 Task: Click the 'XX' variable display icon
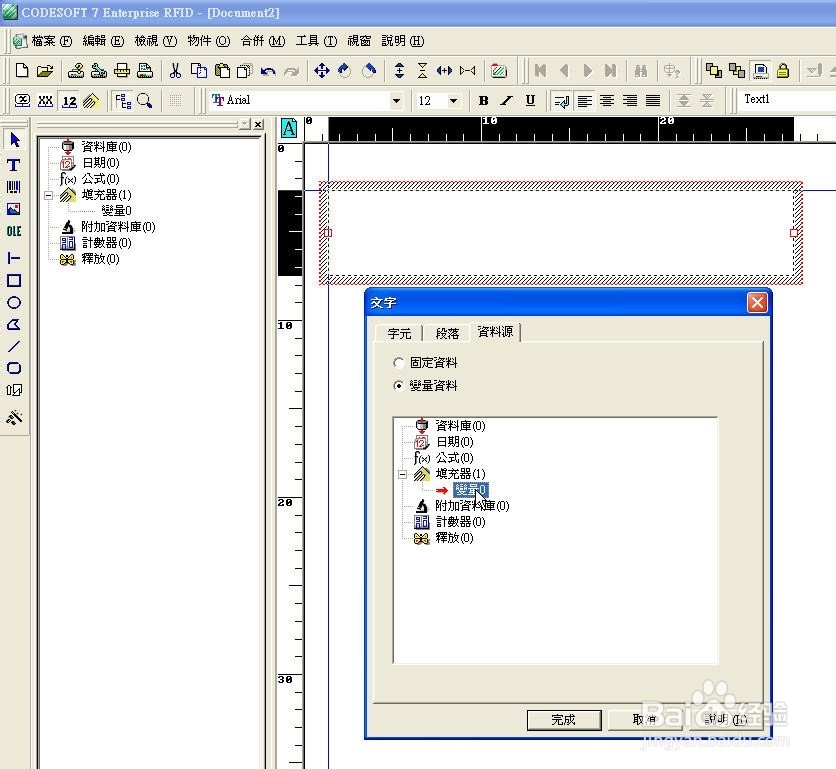tap(45, 101)
